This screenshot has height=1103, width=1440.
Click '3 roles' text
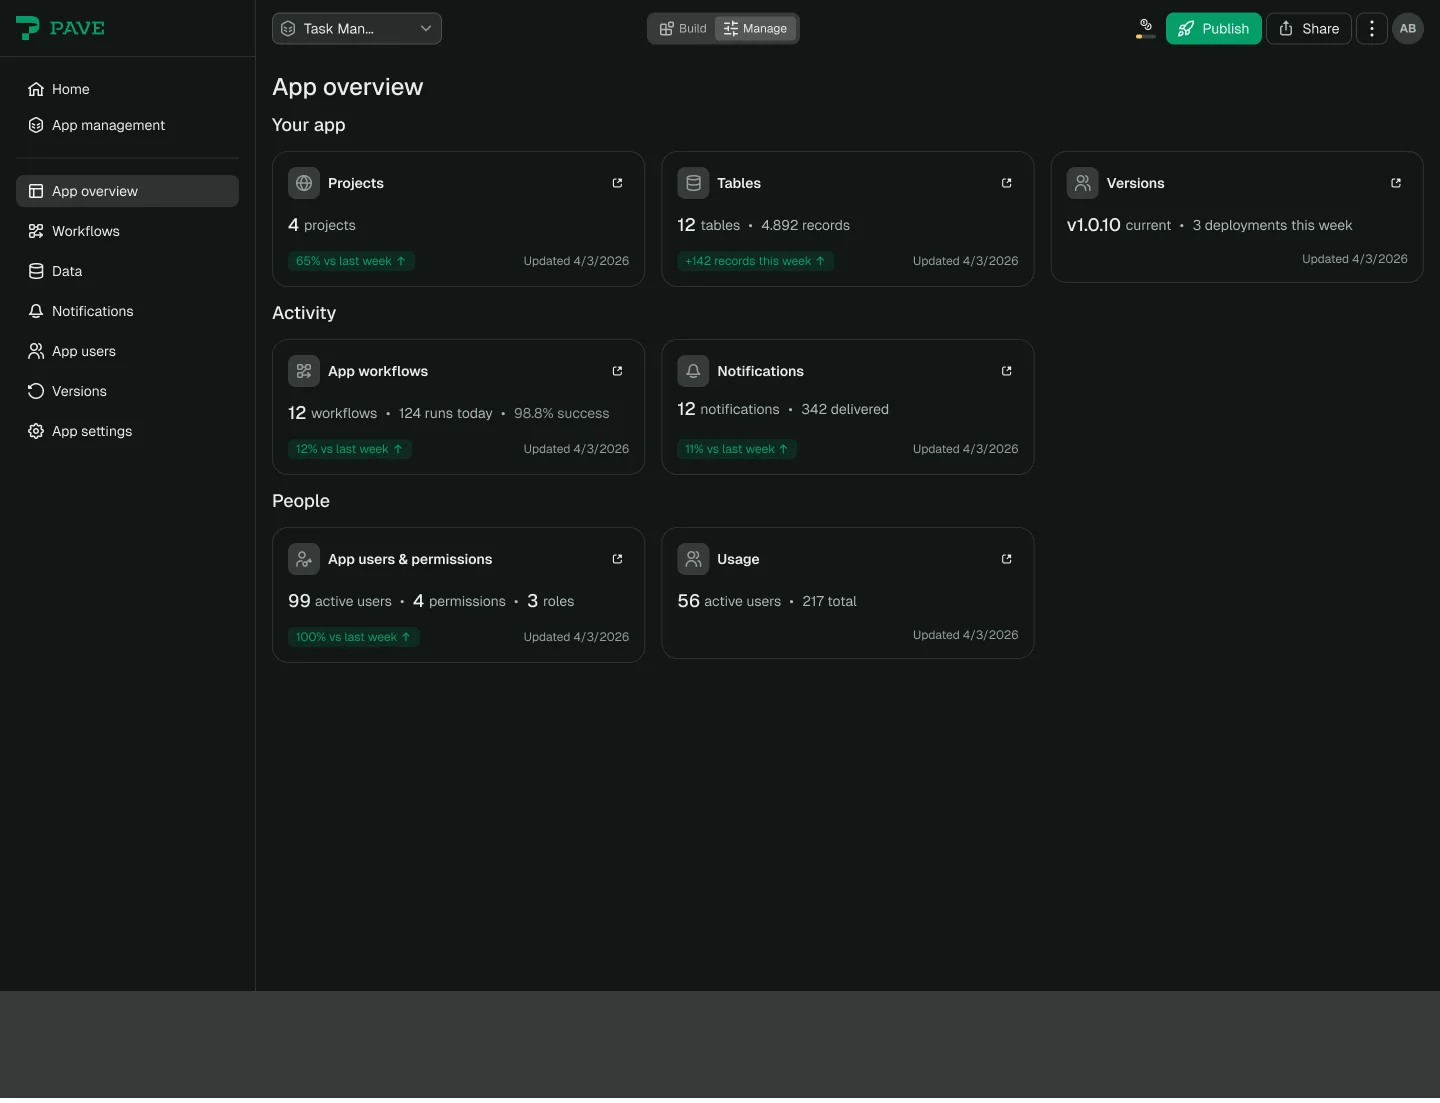[550, 601]
